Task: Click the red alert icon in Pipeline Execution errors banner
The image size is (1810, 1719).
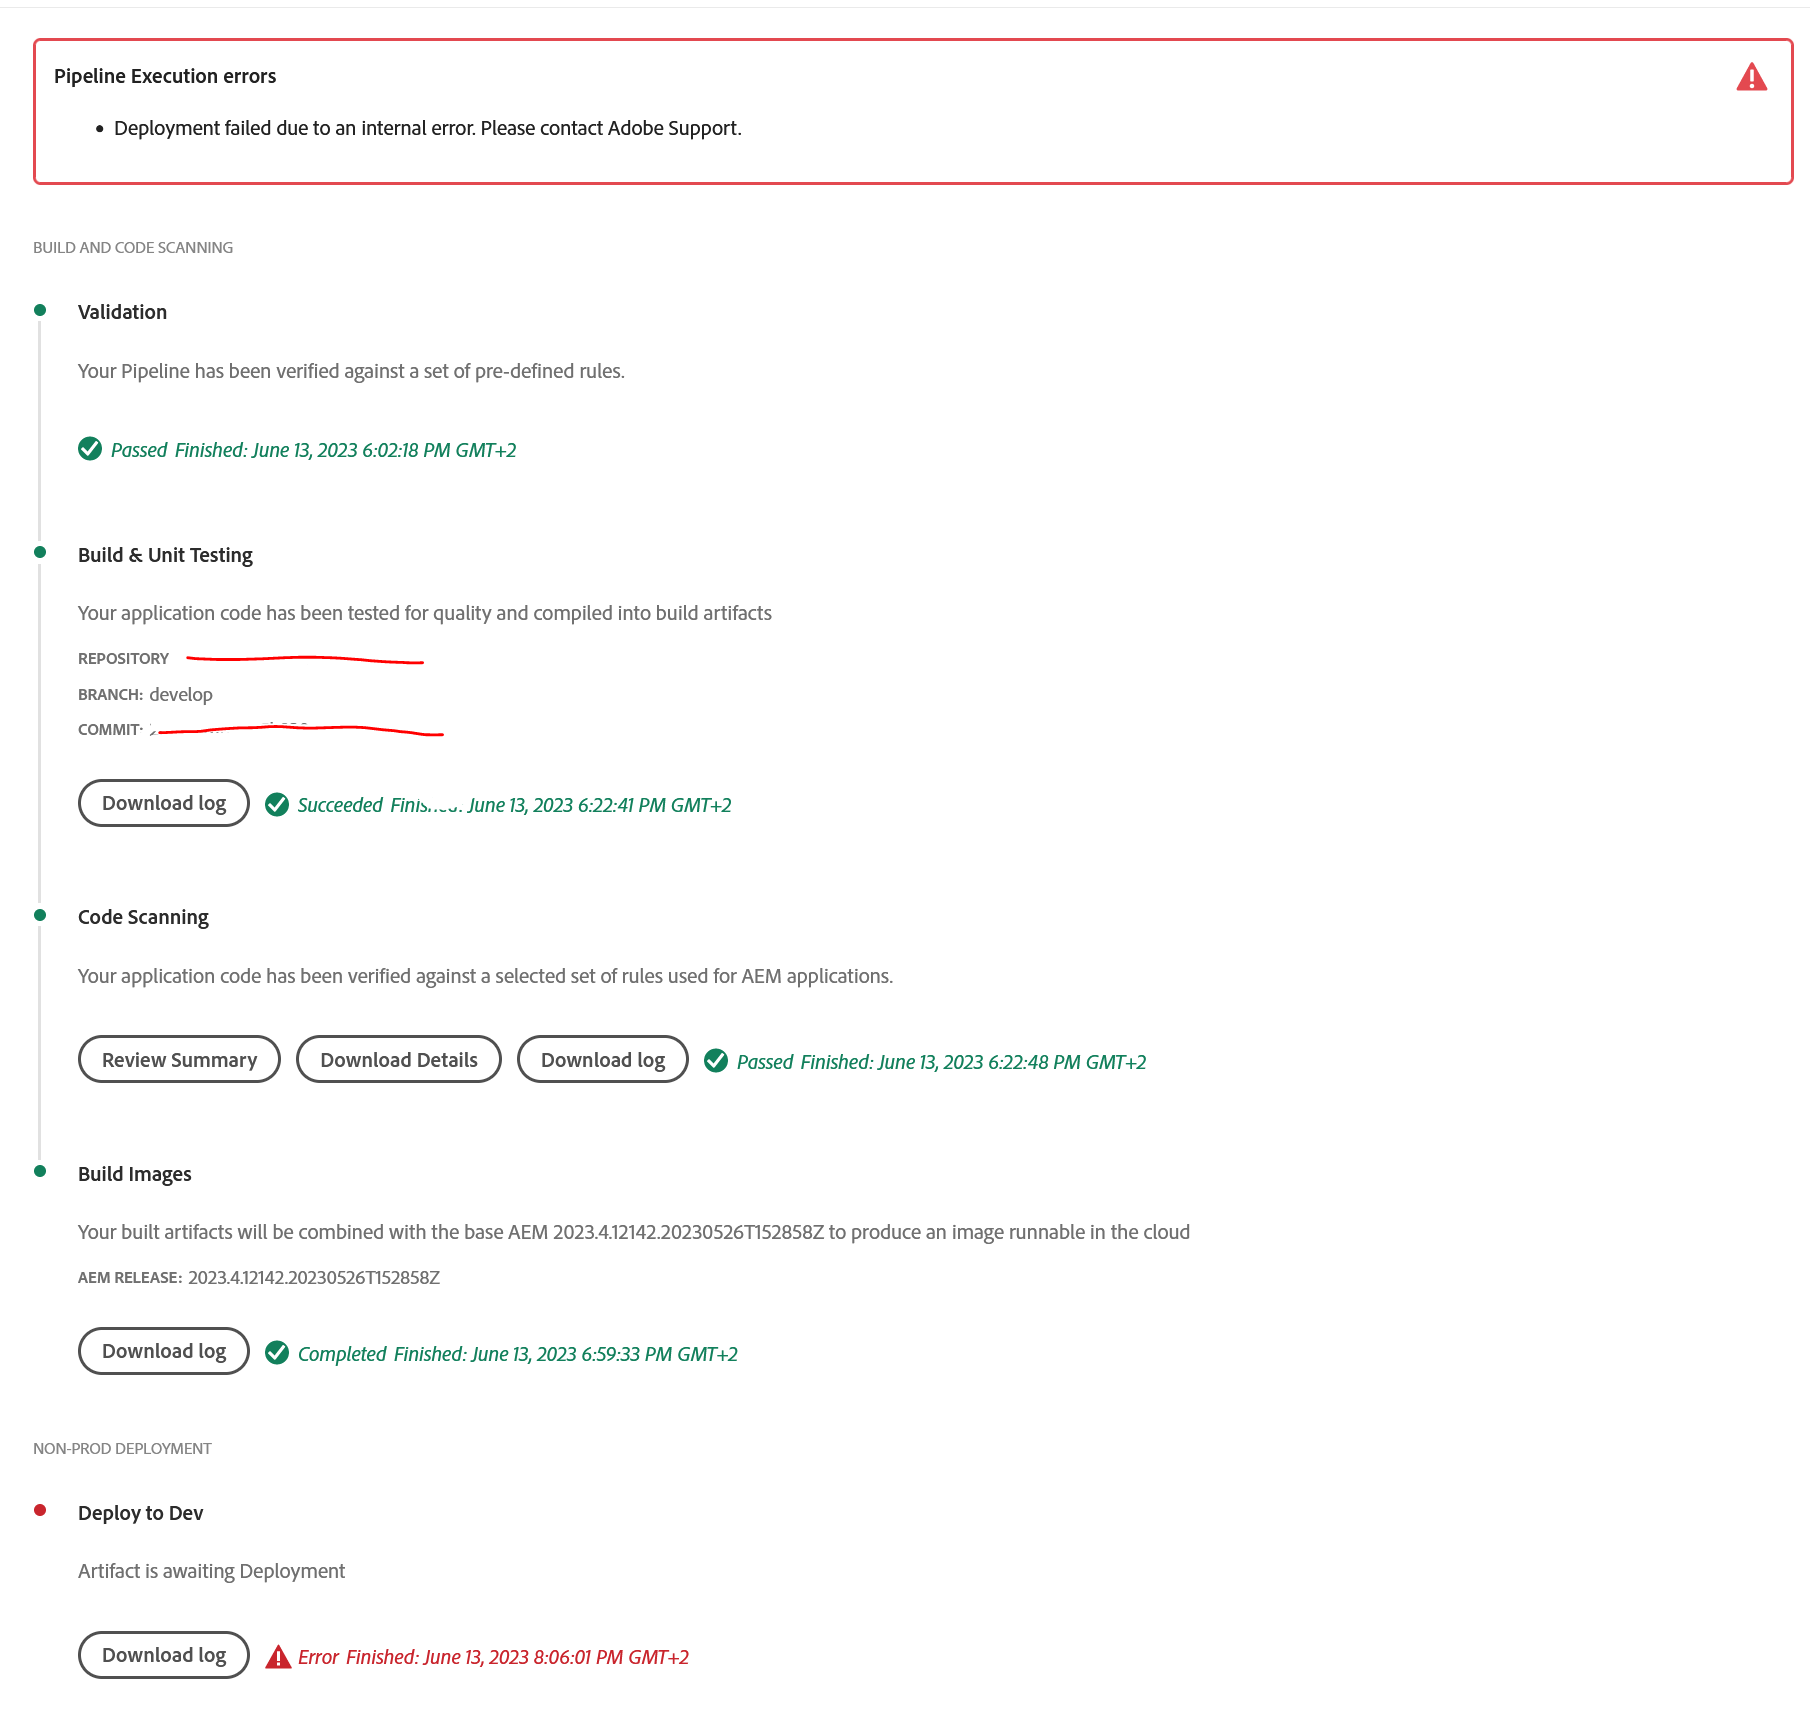Action: pyautogui.click(x=1750, y=78)
